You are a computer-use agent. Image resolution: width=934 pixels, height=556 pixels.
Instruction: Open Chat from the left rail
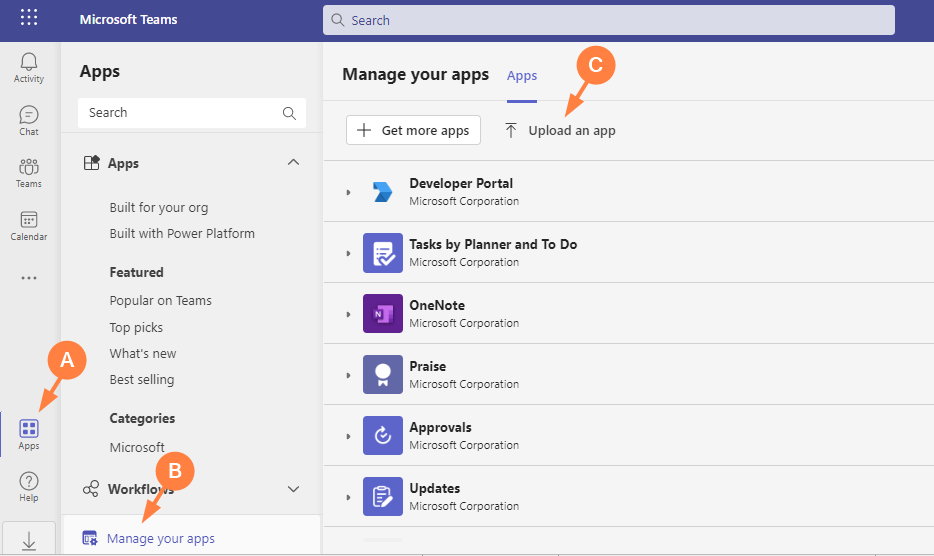coord(29,120)
